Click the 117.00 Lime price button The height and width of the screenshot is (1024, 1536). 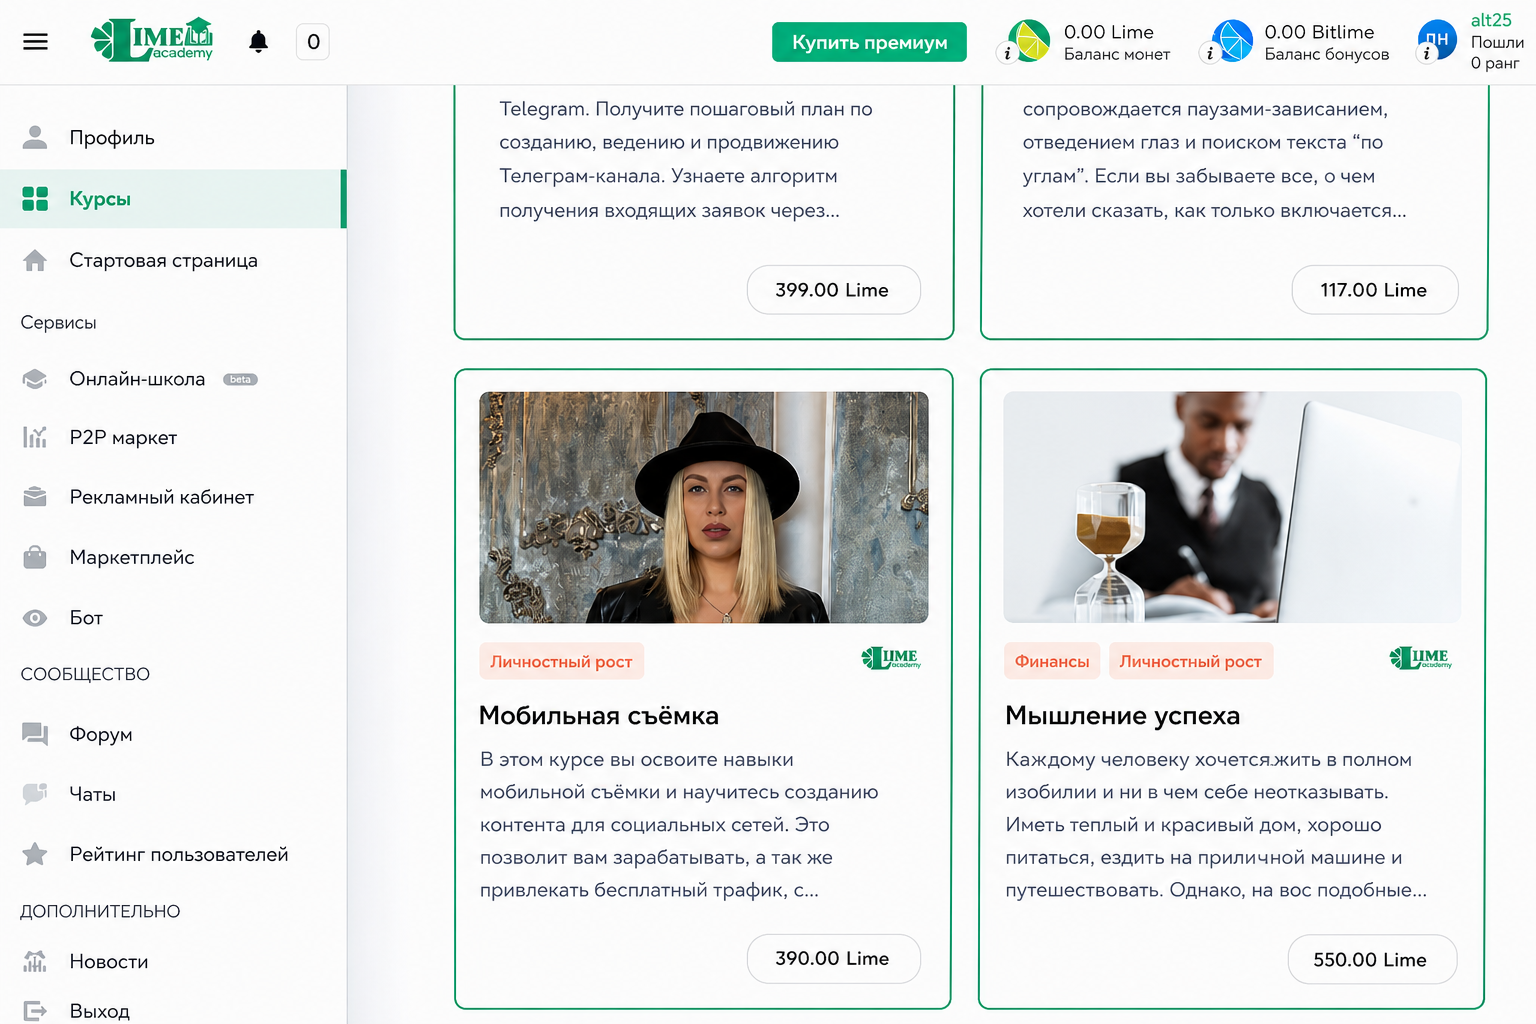click(1374, 290)
